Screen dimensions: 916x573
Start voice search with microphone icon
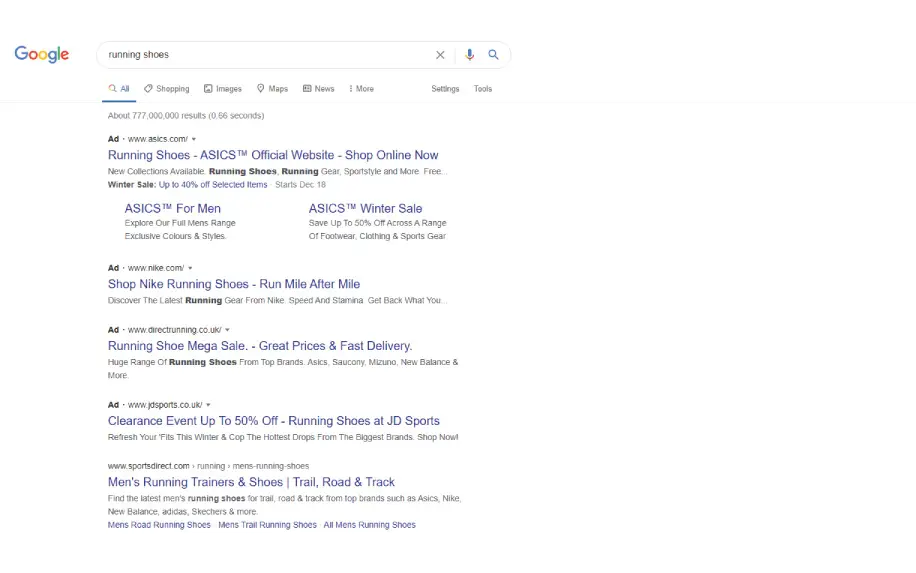coord(469,55)
